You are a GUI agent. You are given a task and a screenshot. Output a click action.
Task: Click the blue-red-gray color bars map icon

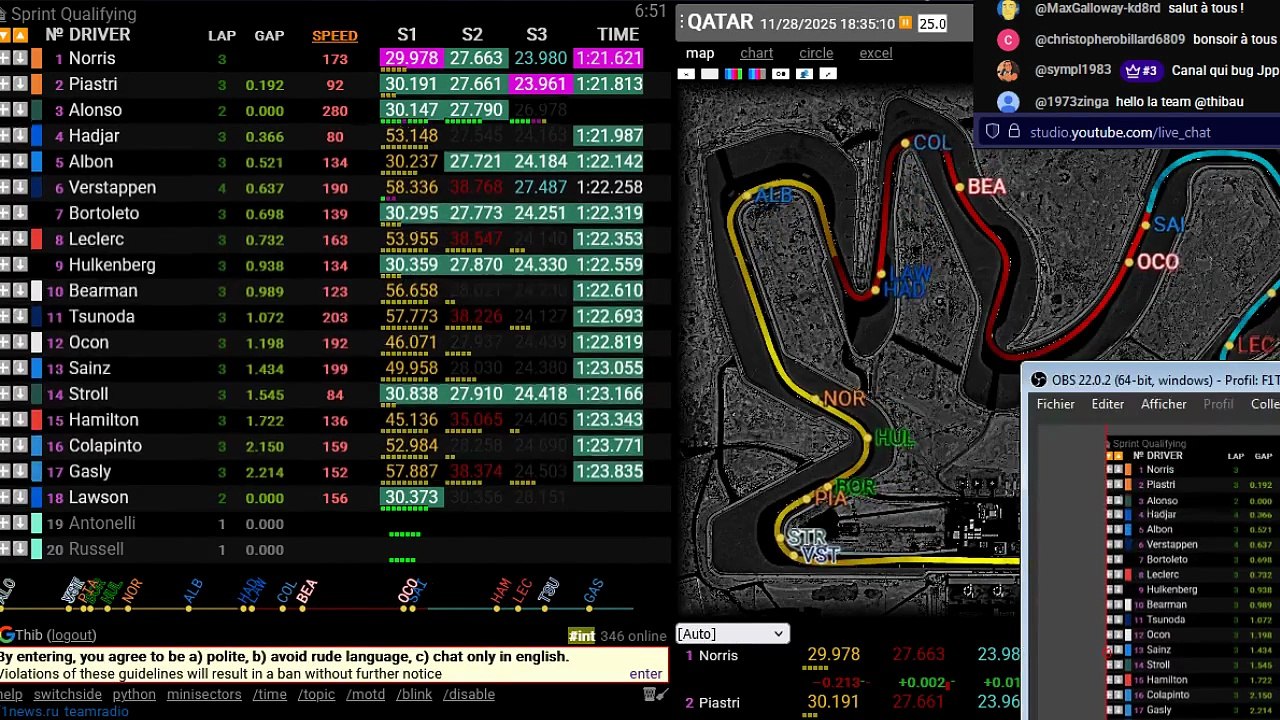click(757, 74)
